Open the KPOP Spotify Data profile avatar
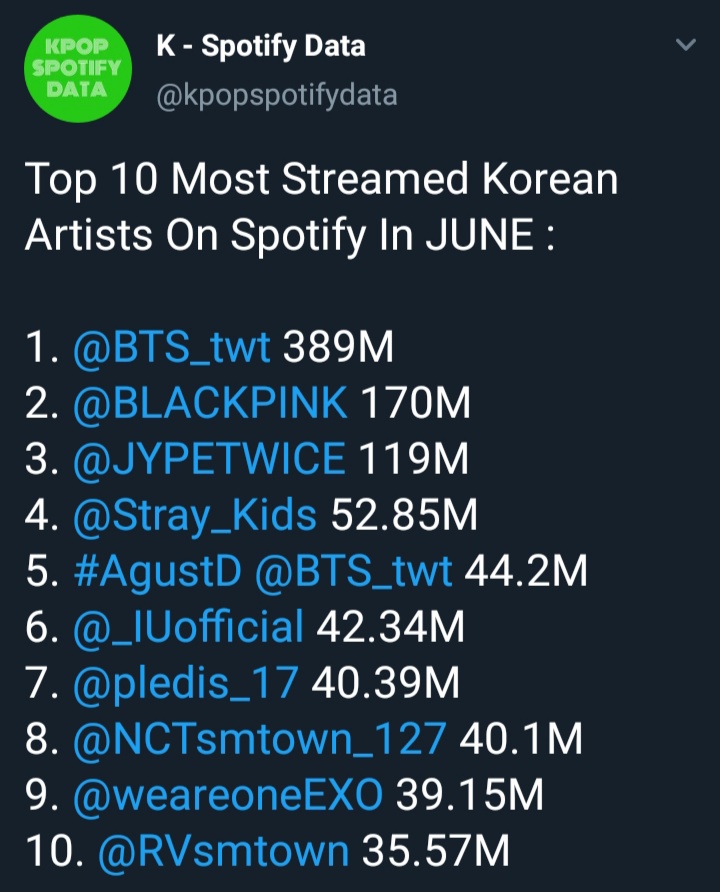This screenshot has width=720, height=892. pos(75,71)
